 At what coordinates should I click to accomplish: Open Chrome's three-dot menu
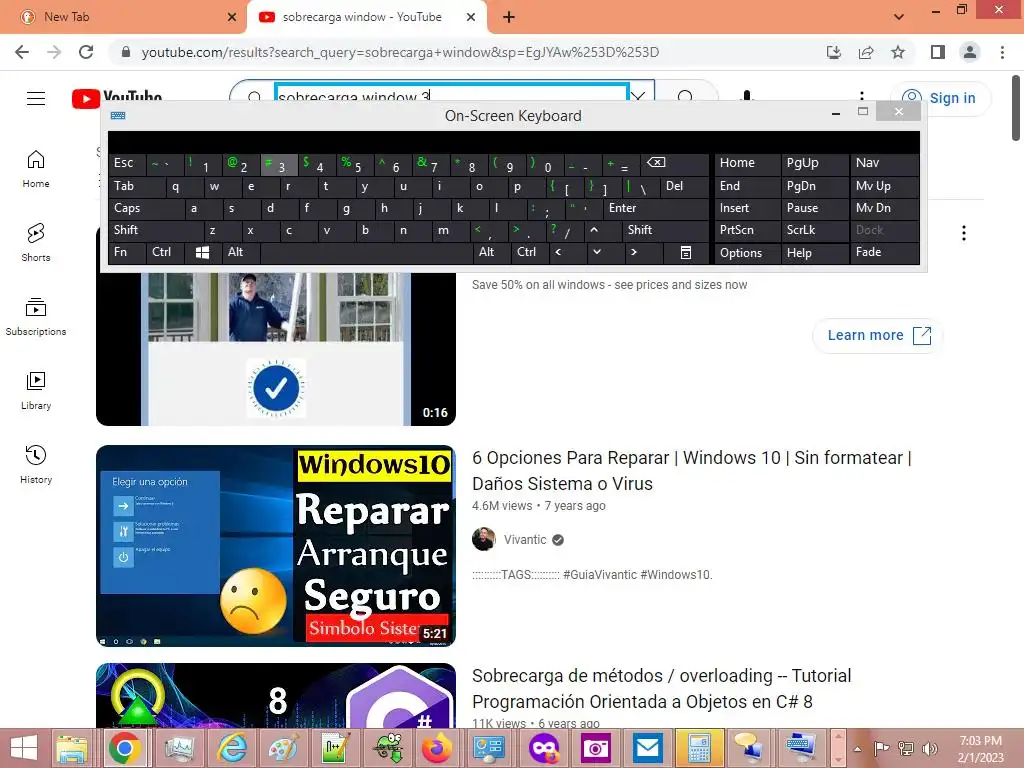(x=1002, y=52)
